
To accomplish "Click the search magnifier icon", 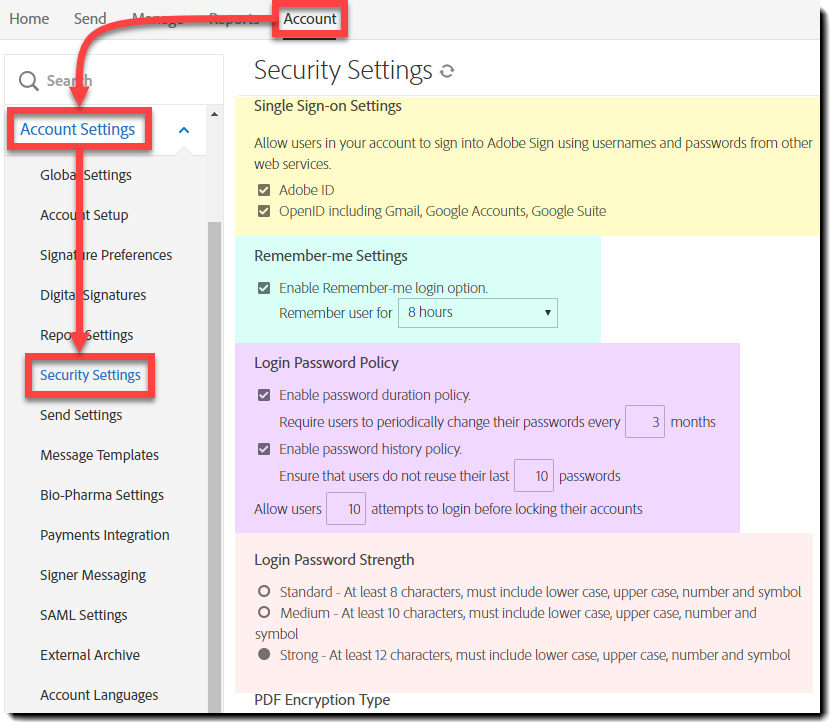I will pos(29,81).
